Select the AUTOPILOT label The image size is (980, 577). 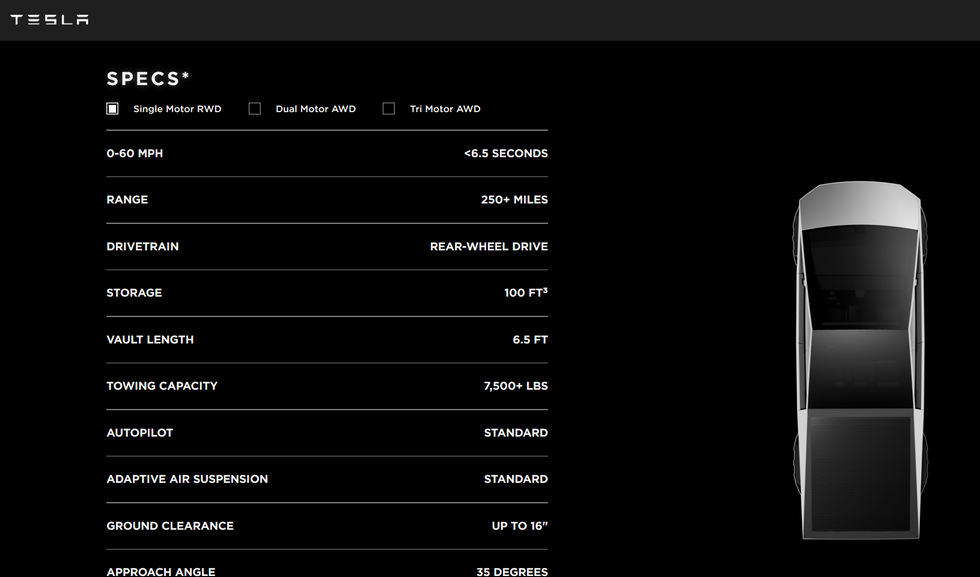(x=139, y=433)
